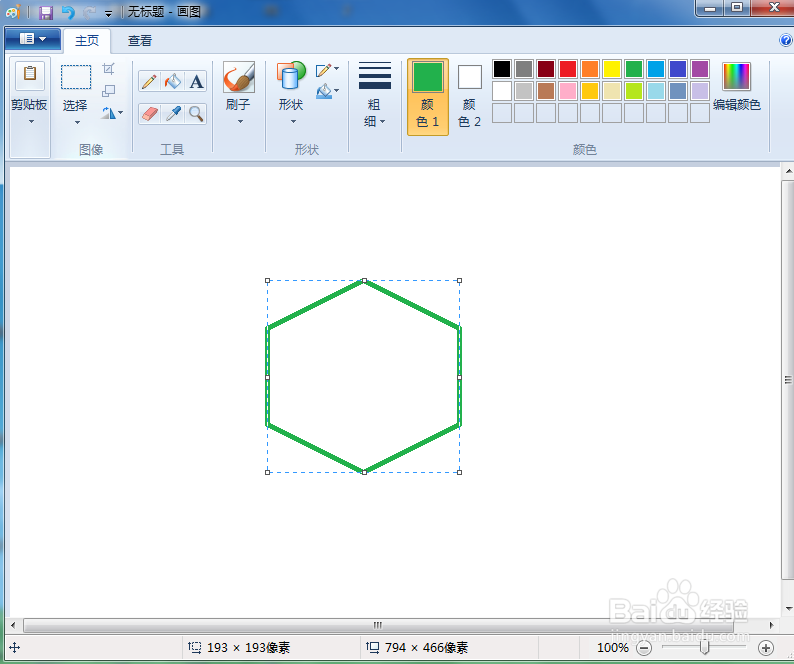Pick the black color swatch
Image resolution: width=794 pixels, height=664 pixels.
coord(502,69)
